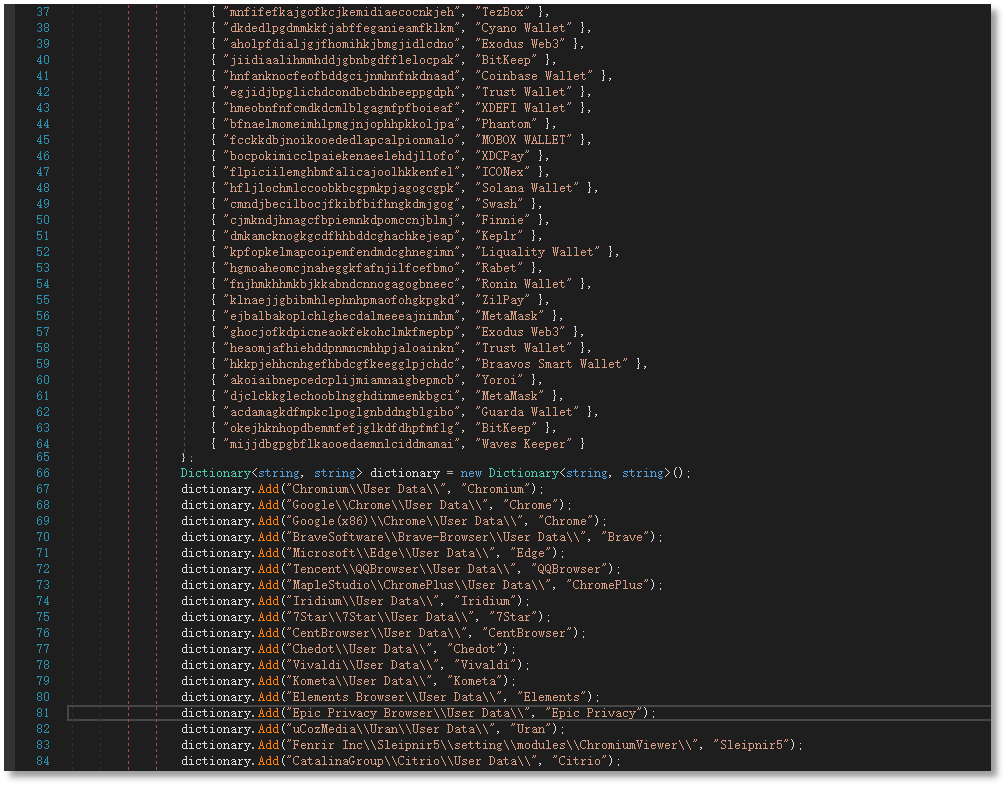
Task: Click the extension ID "hnfanknocfeofbddgcijnmhnfnkdnaad"
Action: (x=342, y=76)
